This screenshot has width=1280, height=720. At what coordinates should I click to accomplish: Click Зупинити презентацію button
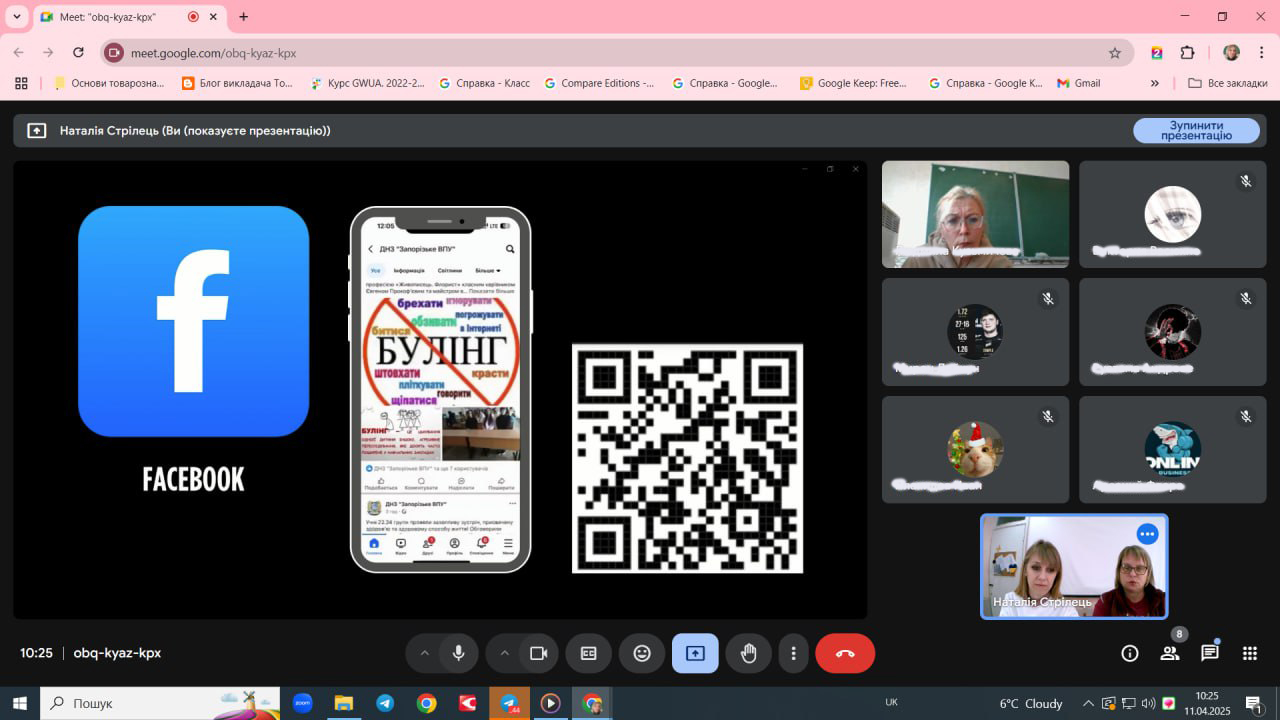tap(1196, 130)
